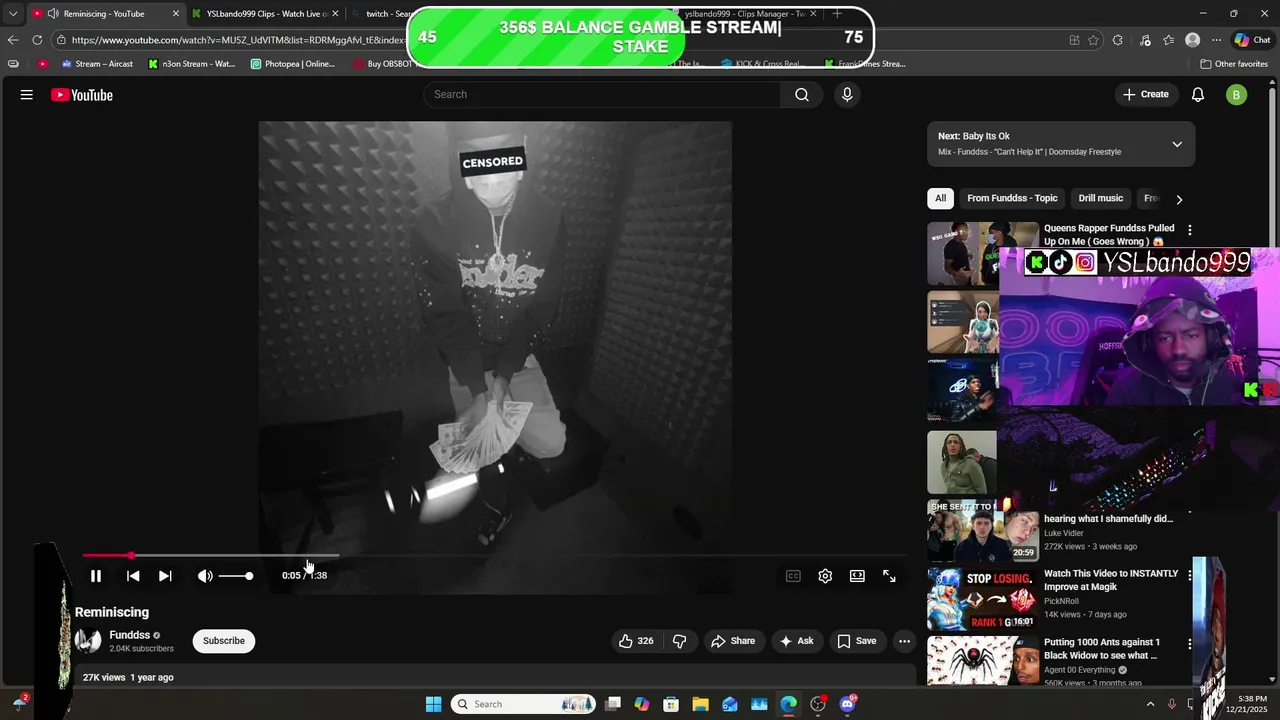Select From Funddss - Topic chip

1012,198
